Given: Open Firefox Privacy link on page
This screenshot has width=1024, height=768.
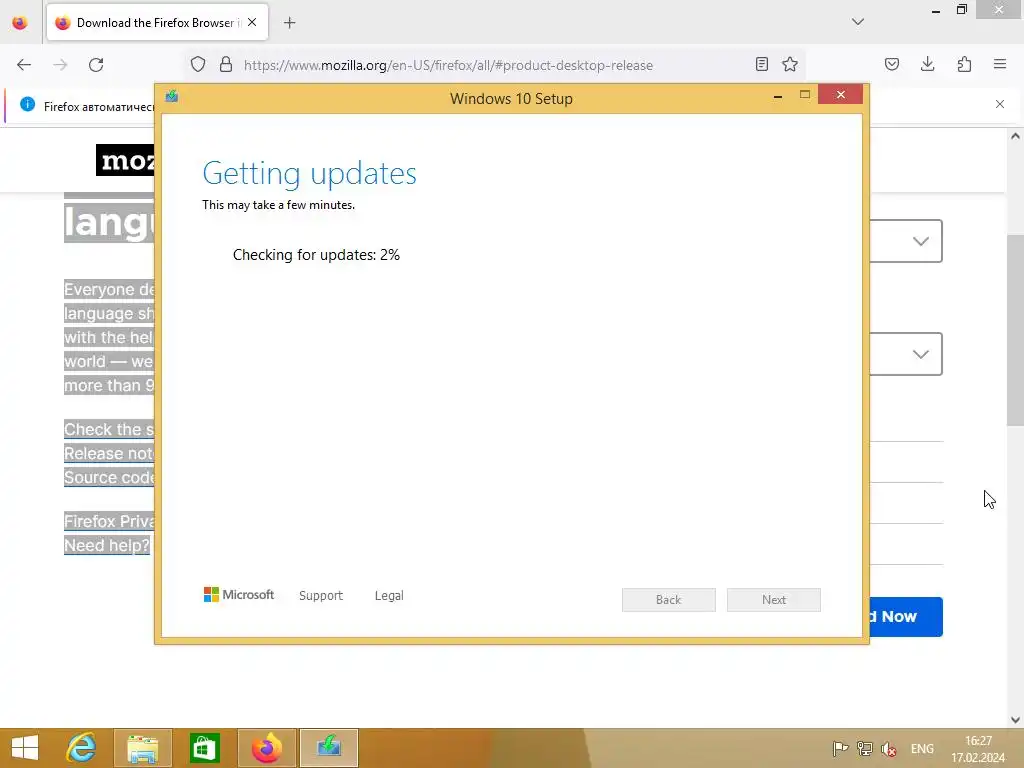Looking at the screenshot, I should click(109, 521).
